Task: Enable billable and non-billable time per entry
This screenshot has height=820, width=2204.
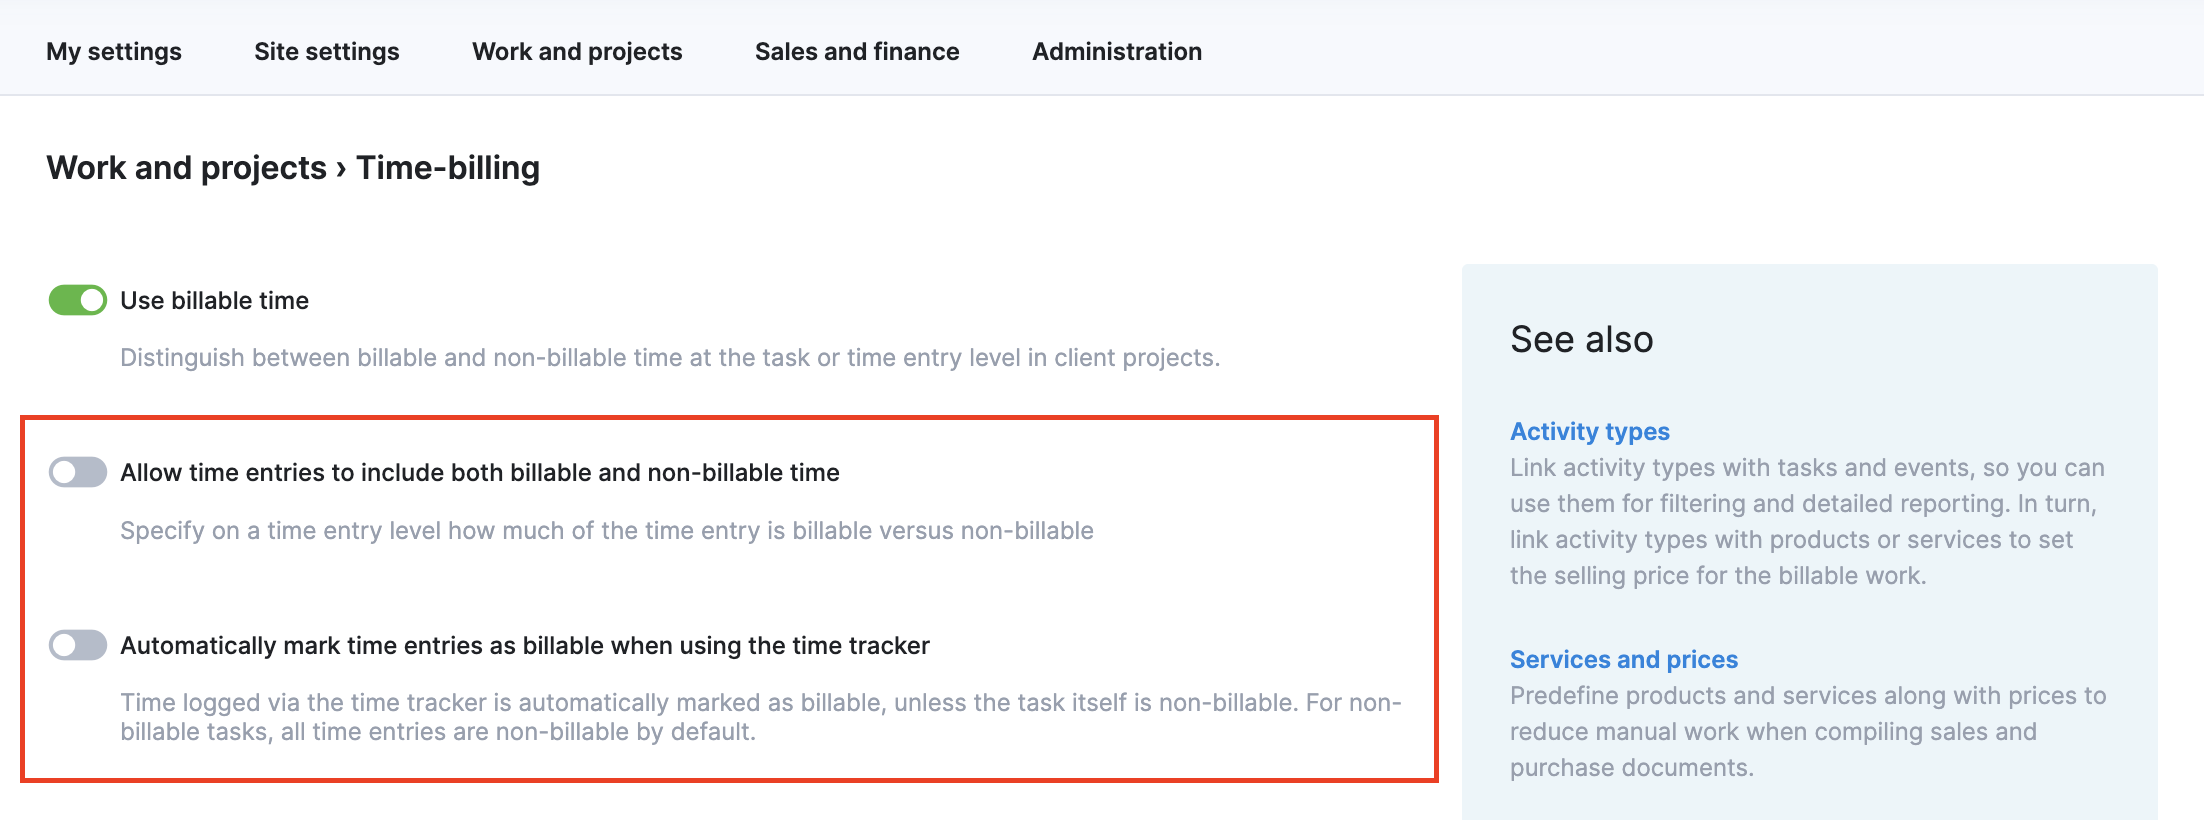Action: pos(78,472)
